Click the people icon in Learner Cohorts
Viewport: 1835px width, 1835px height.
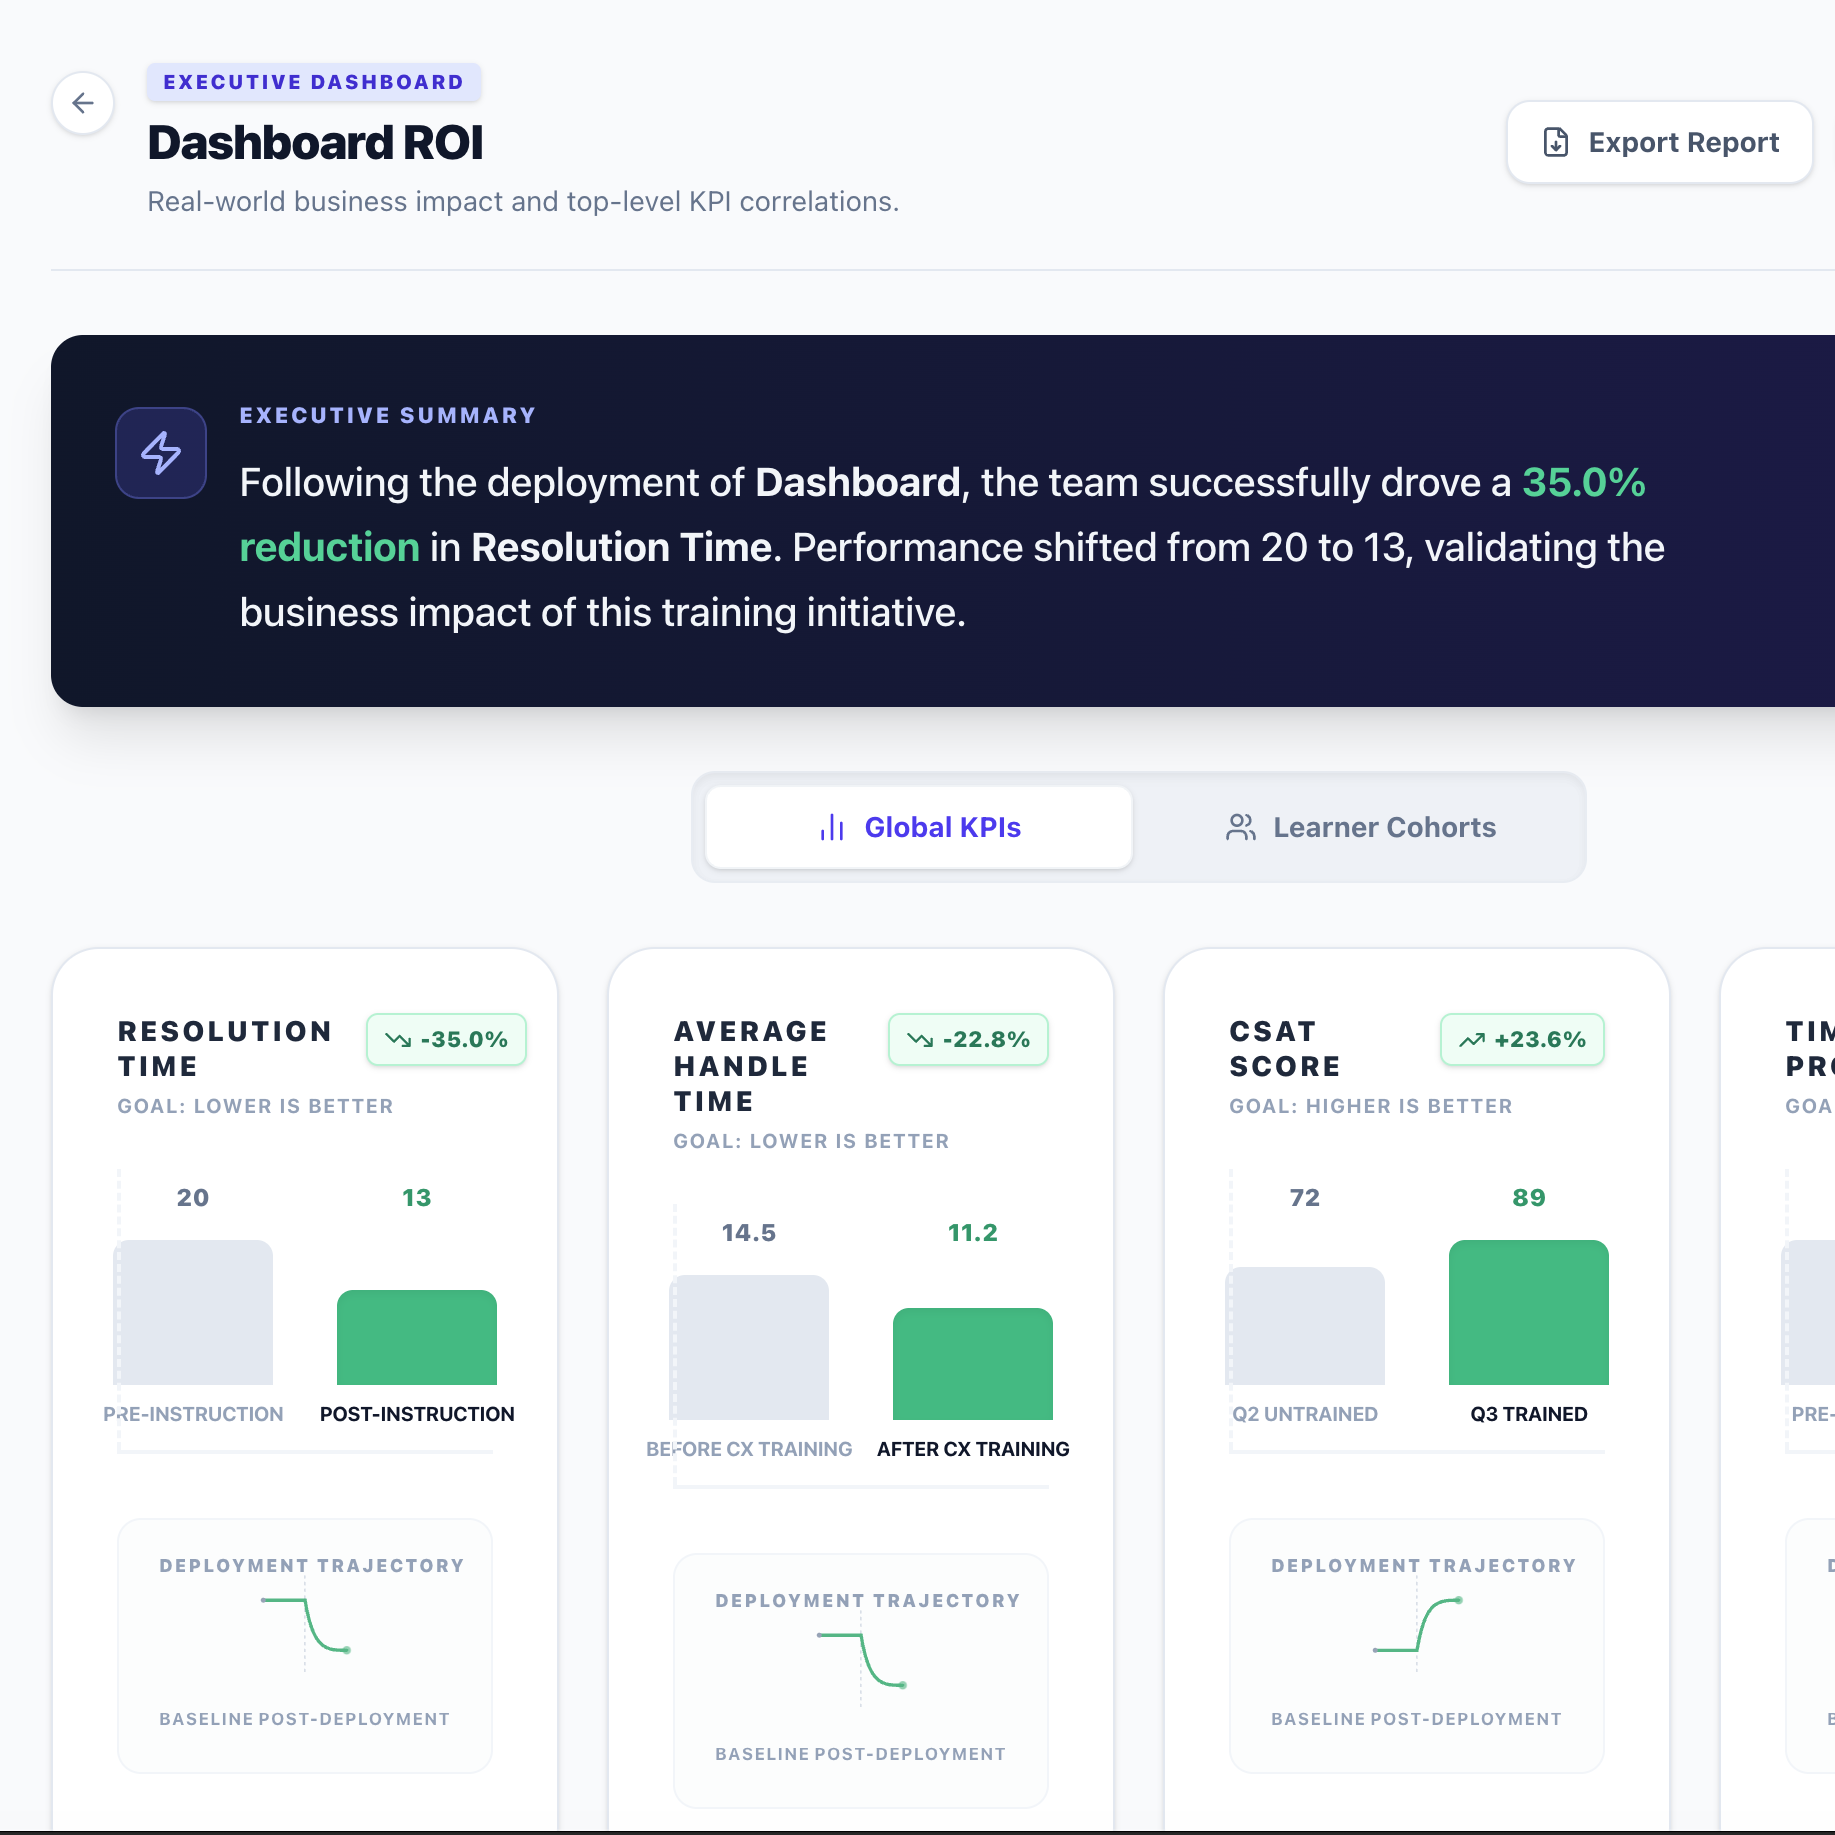1241,827
